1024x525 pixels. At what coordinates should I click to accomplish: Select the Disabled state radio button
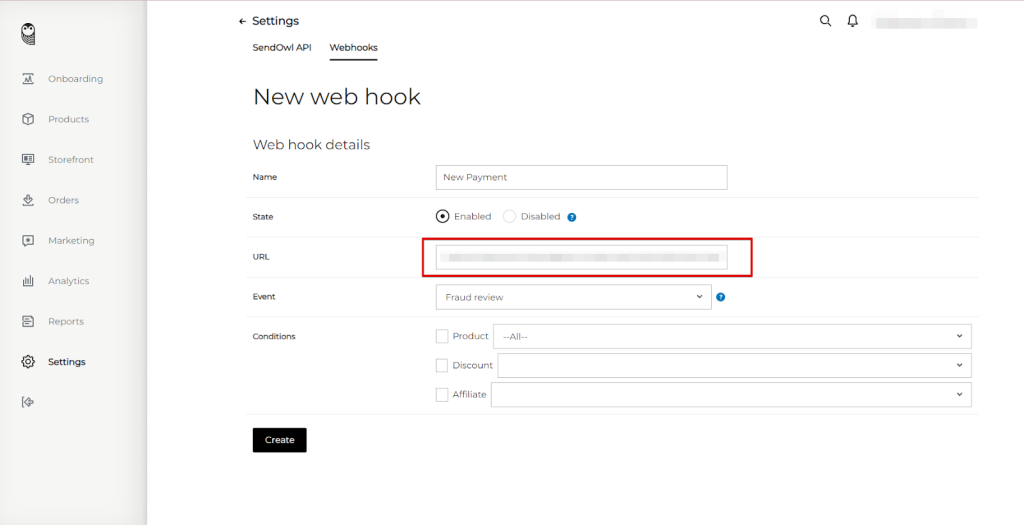(509, 216)
